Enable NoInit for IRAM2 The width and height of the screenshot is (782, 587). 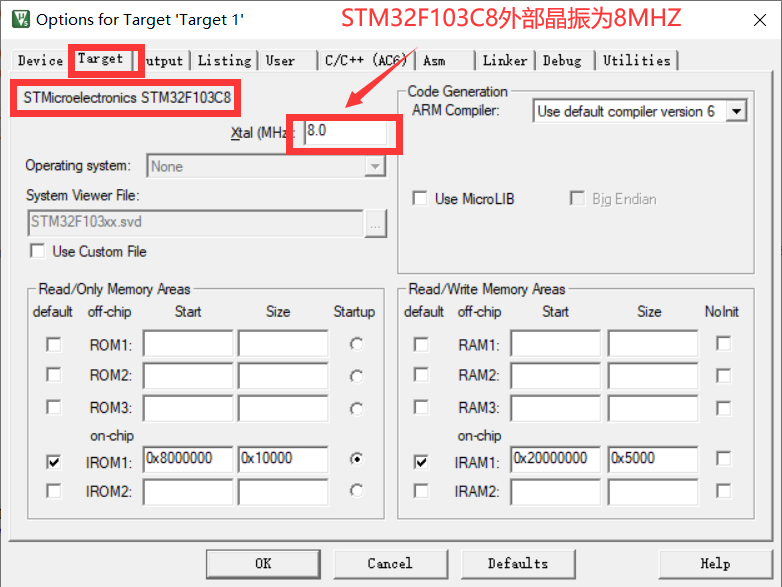(x=723, y=491)
